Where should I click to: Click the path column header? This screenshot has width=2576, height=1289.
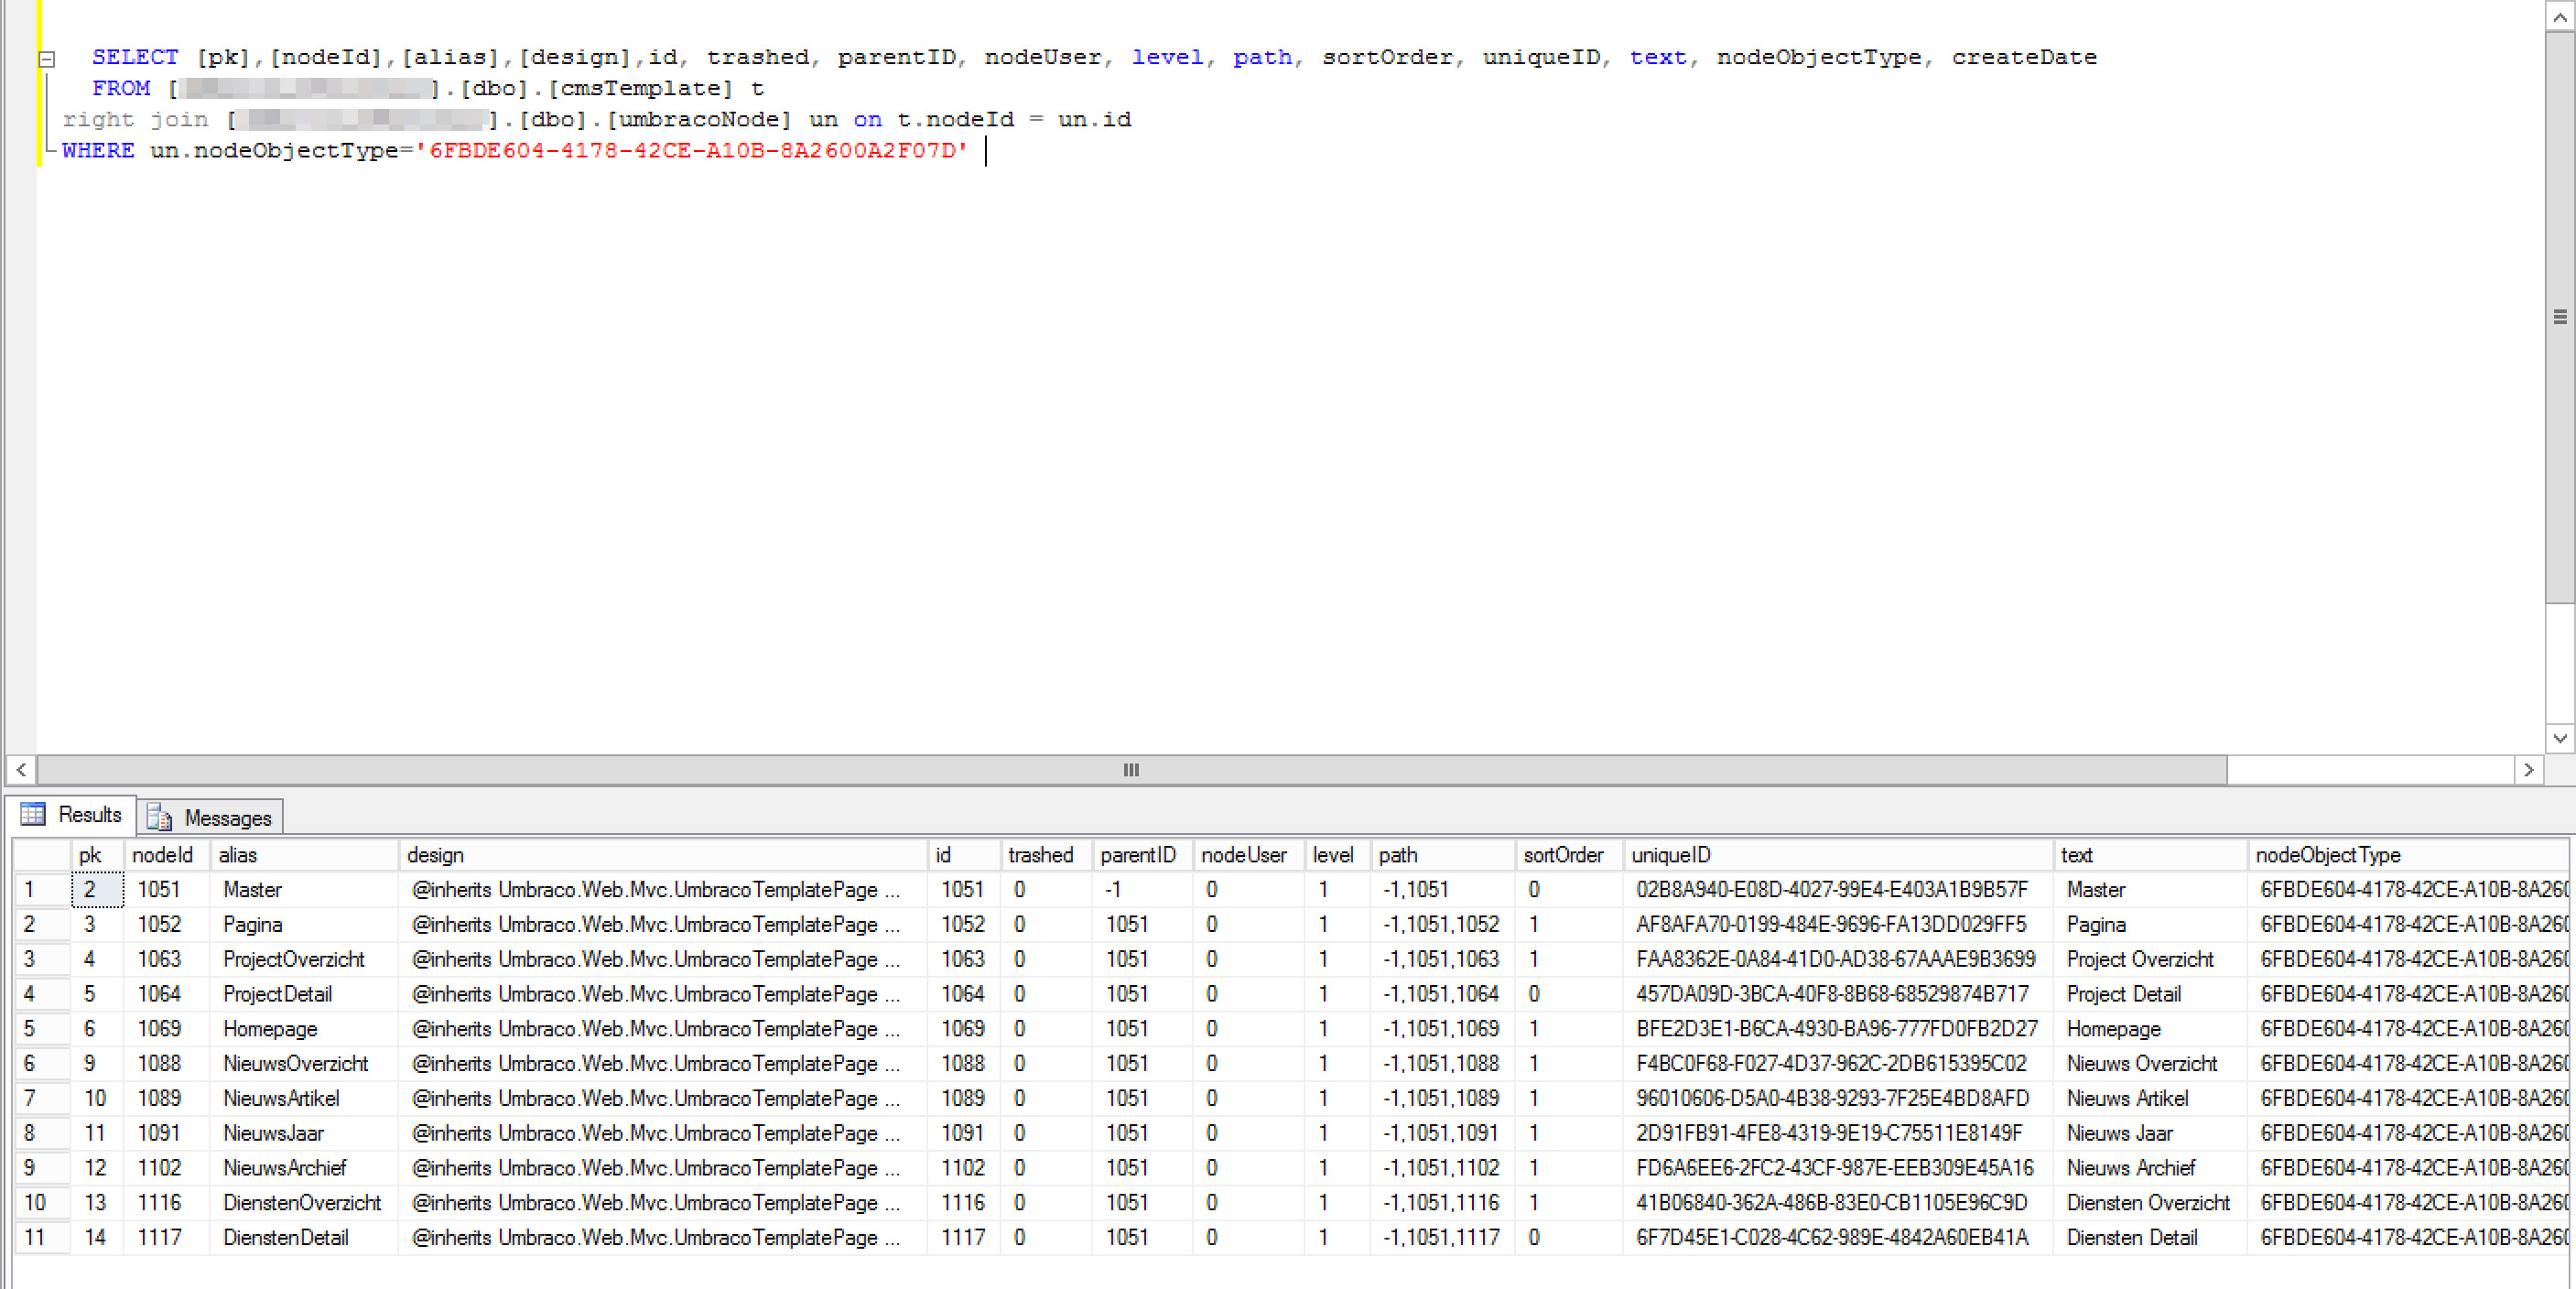tap(1443, 855)
